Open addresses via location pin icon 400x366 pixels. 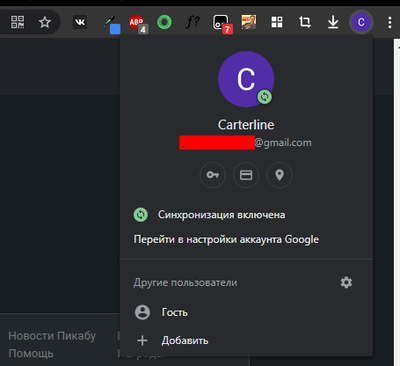(279, 175)
